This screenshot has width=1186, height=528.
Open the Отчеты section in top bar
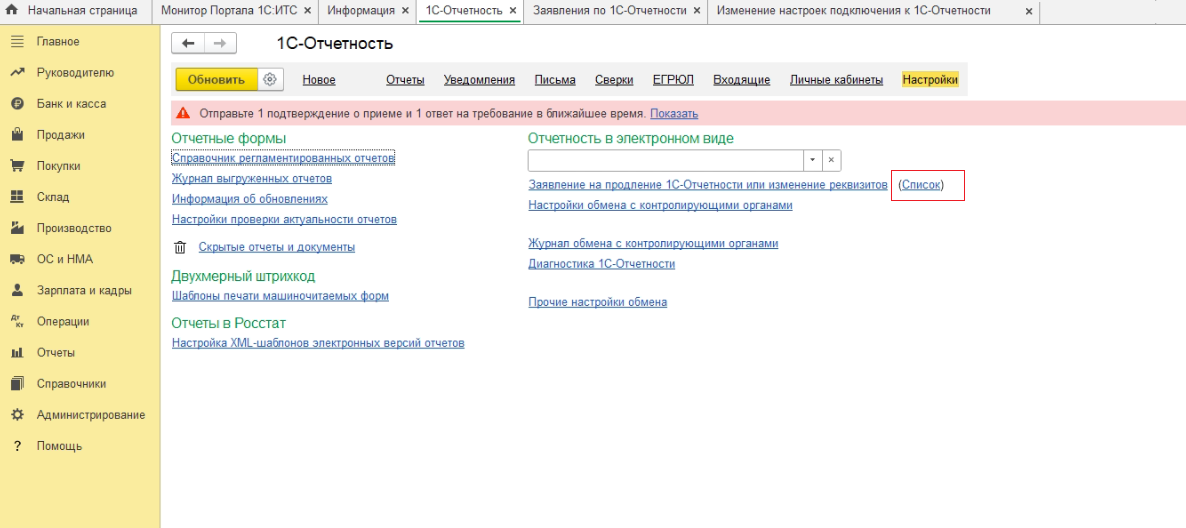coord(405,79)
